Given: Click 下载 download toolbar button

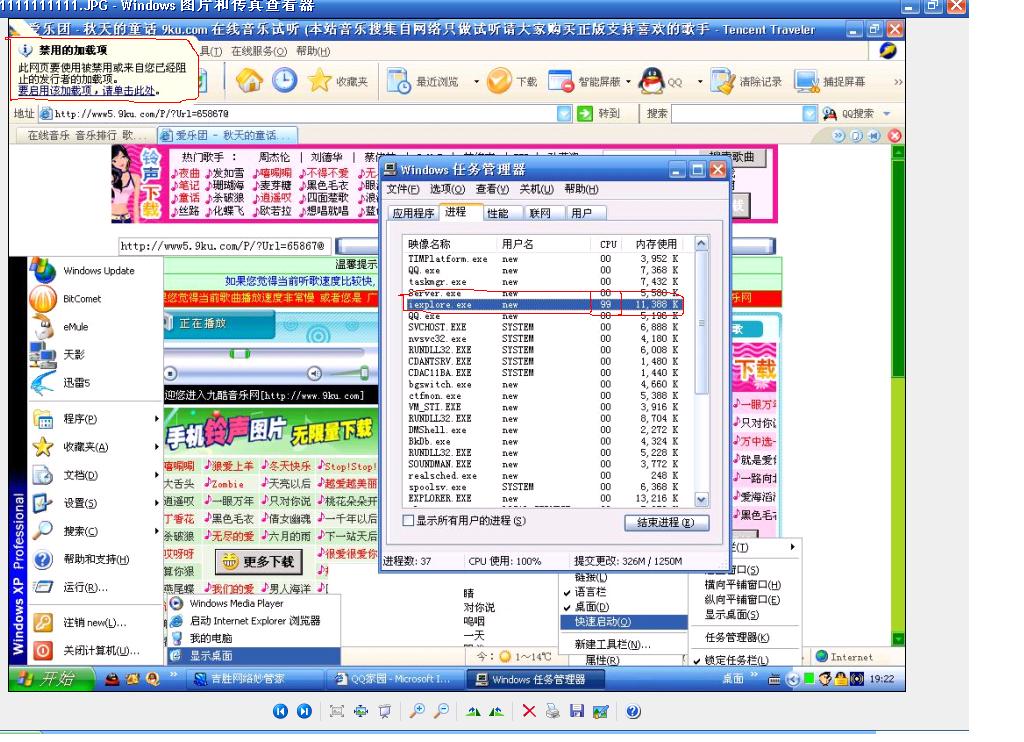Looking at the screenshot, I should (x=513, y=81).
